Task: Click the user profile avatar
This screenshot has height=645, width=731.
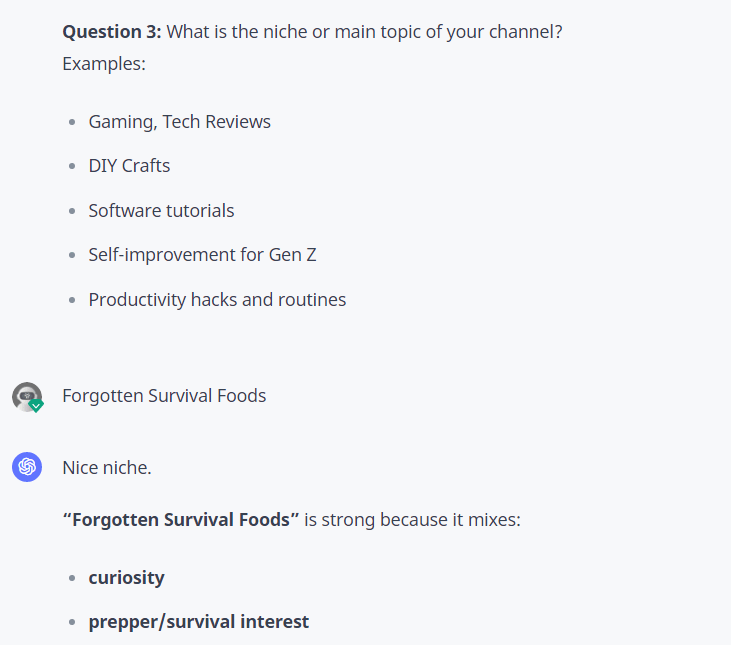Action: pos(26,396)
